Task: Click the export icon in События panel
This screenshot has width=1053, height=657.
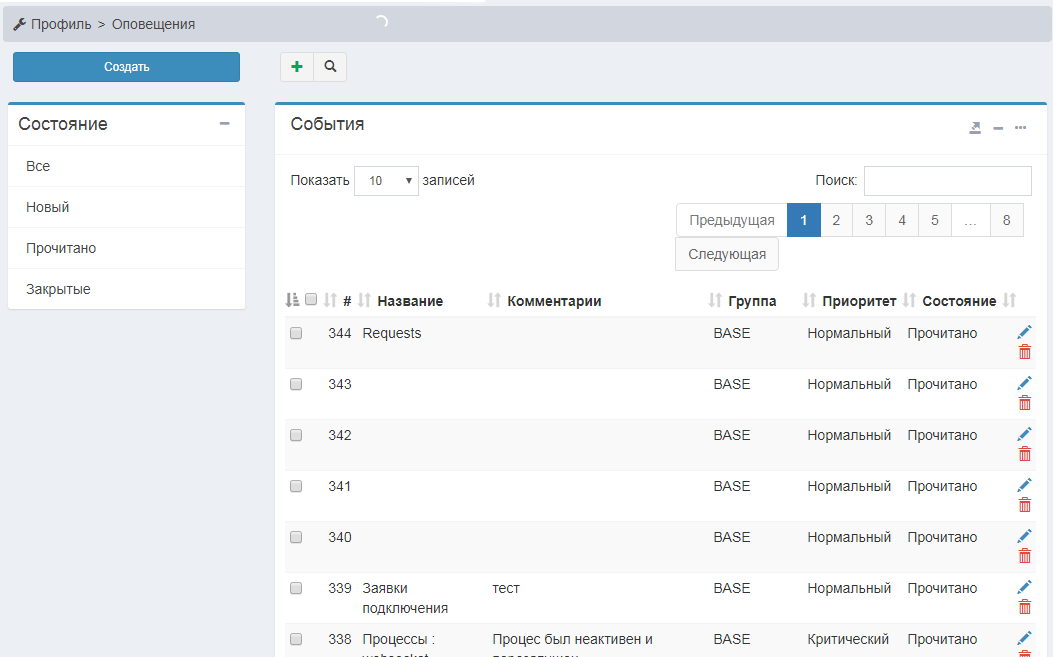Action: coord(975,128)
